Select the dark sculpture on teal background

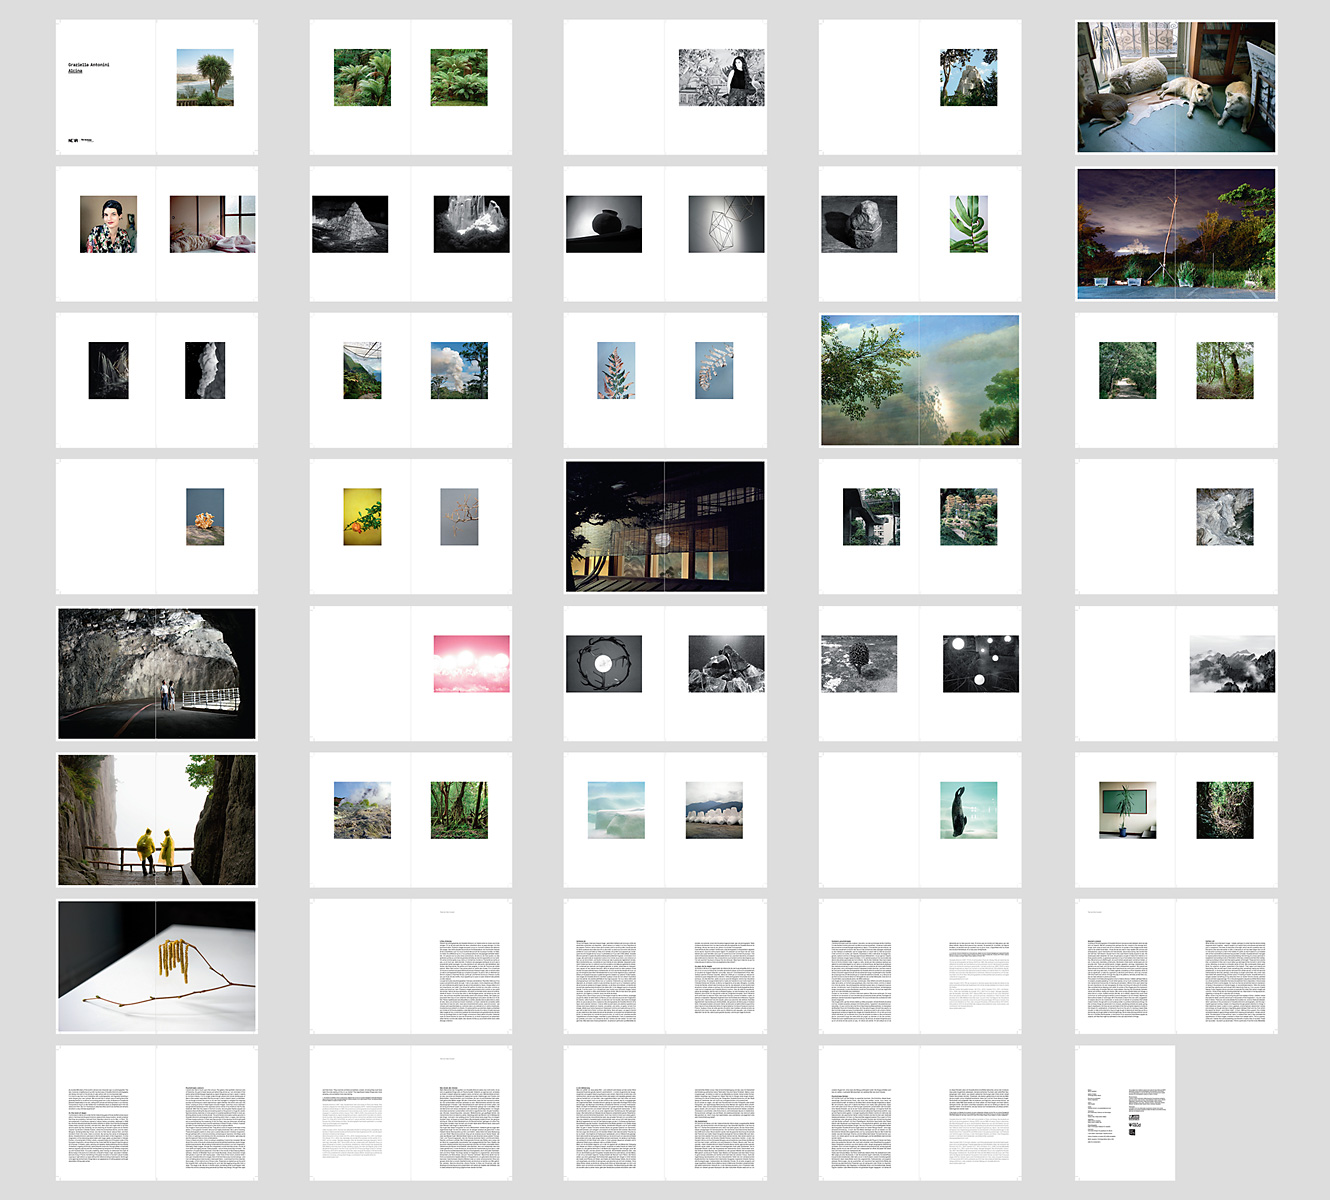(968, 810)
